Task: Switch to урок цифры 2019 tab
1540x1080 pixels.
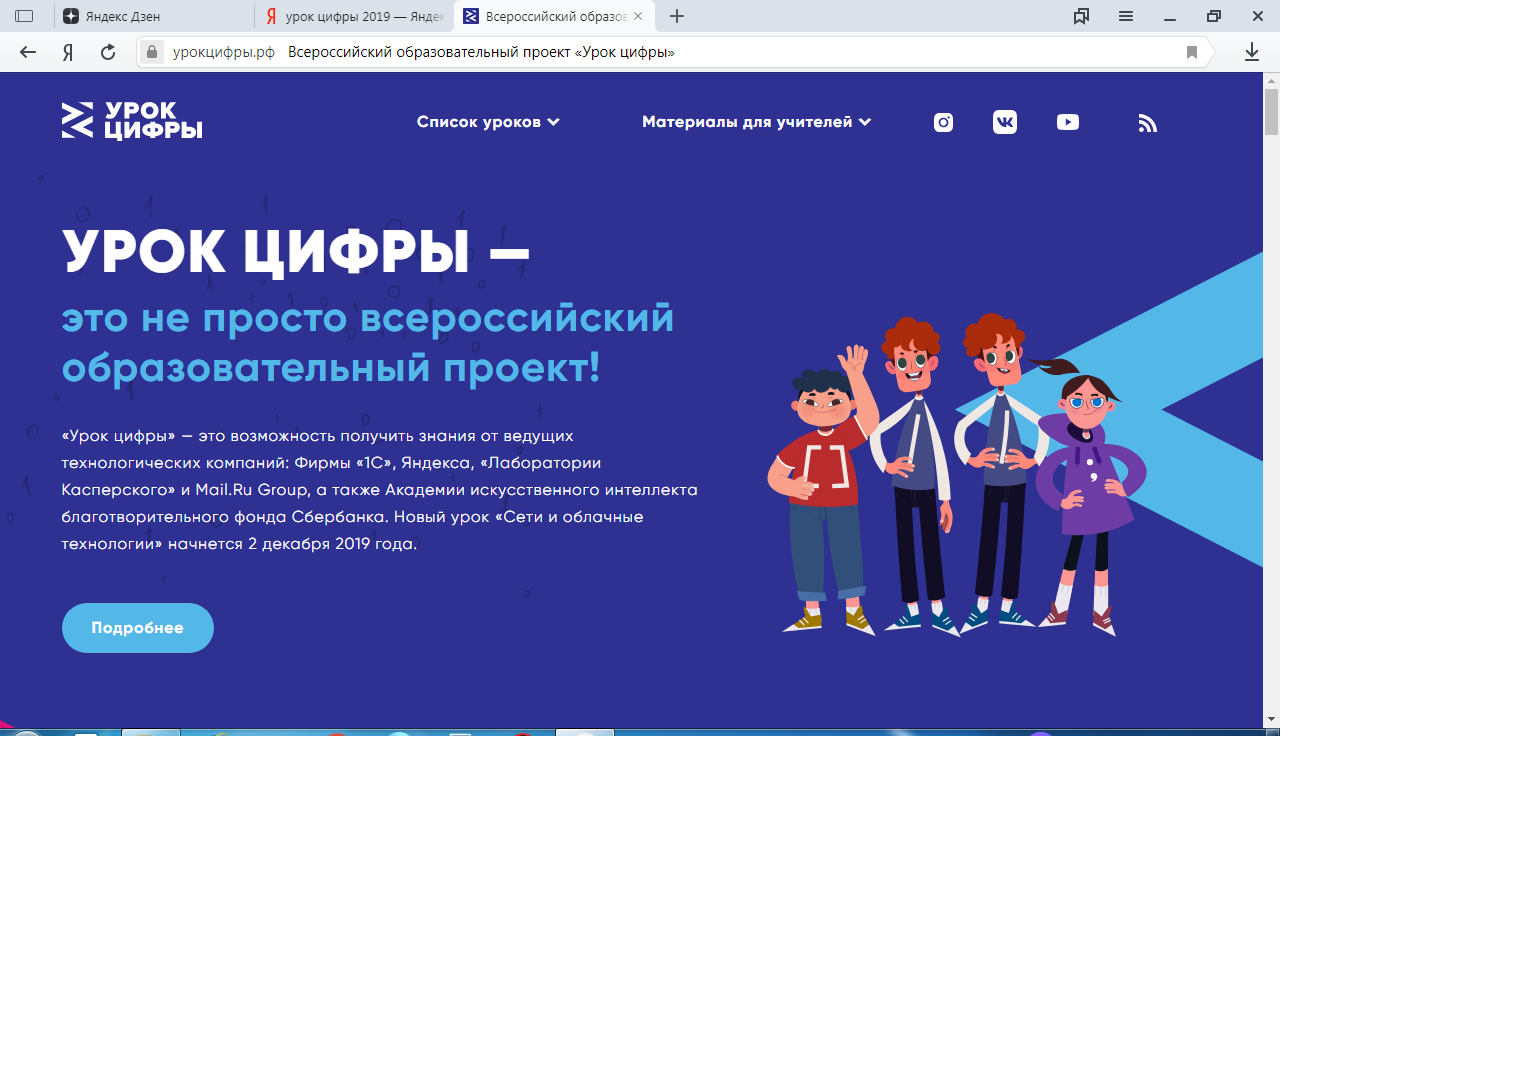Action: pyautogui.click(x=355, y=16)
